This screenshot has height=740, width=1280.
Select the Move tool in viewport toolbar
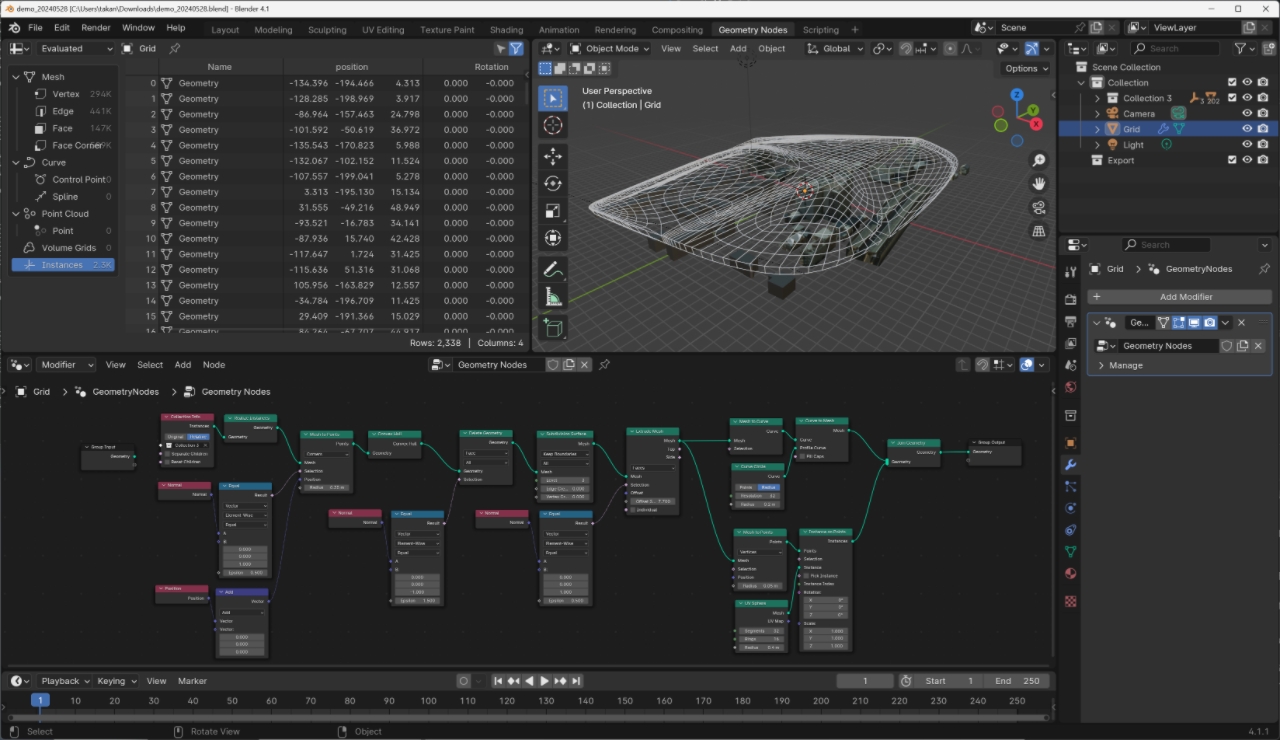pos(553,156)
